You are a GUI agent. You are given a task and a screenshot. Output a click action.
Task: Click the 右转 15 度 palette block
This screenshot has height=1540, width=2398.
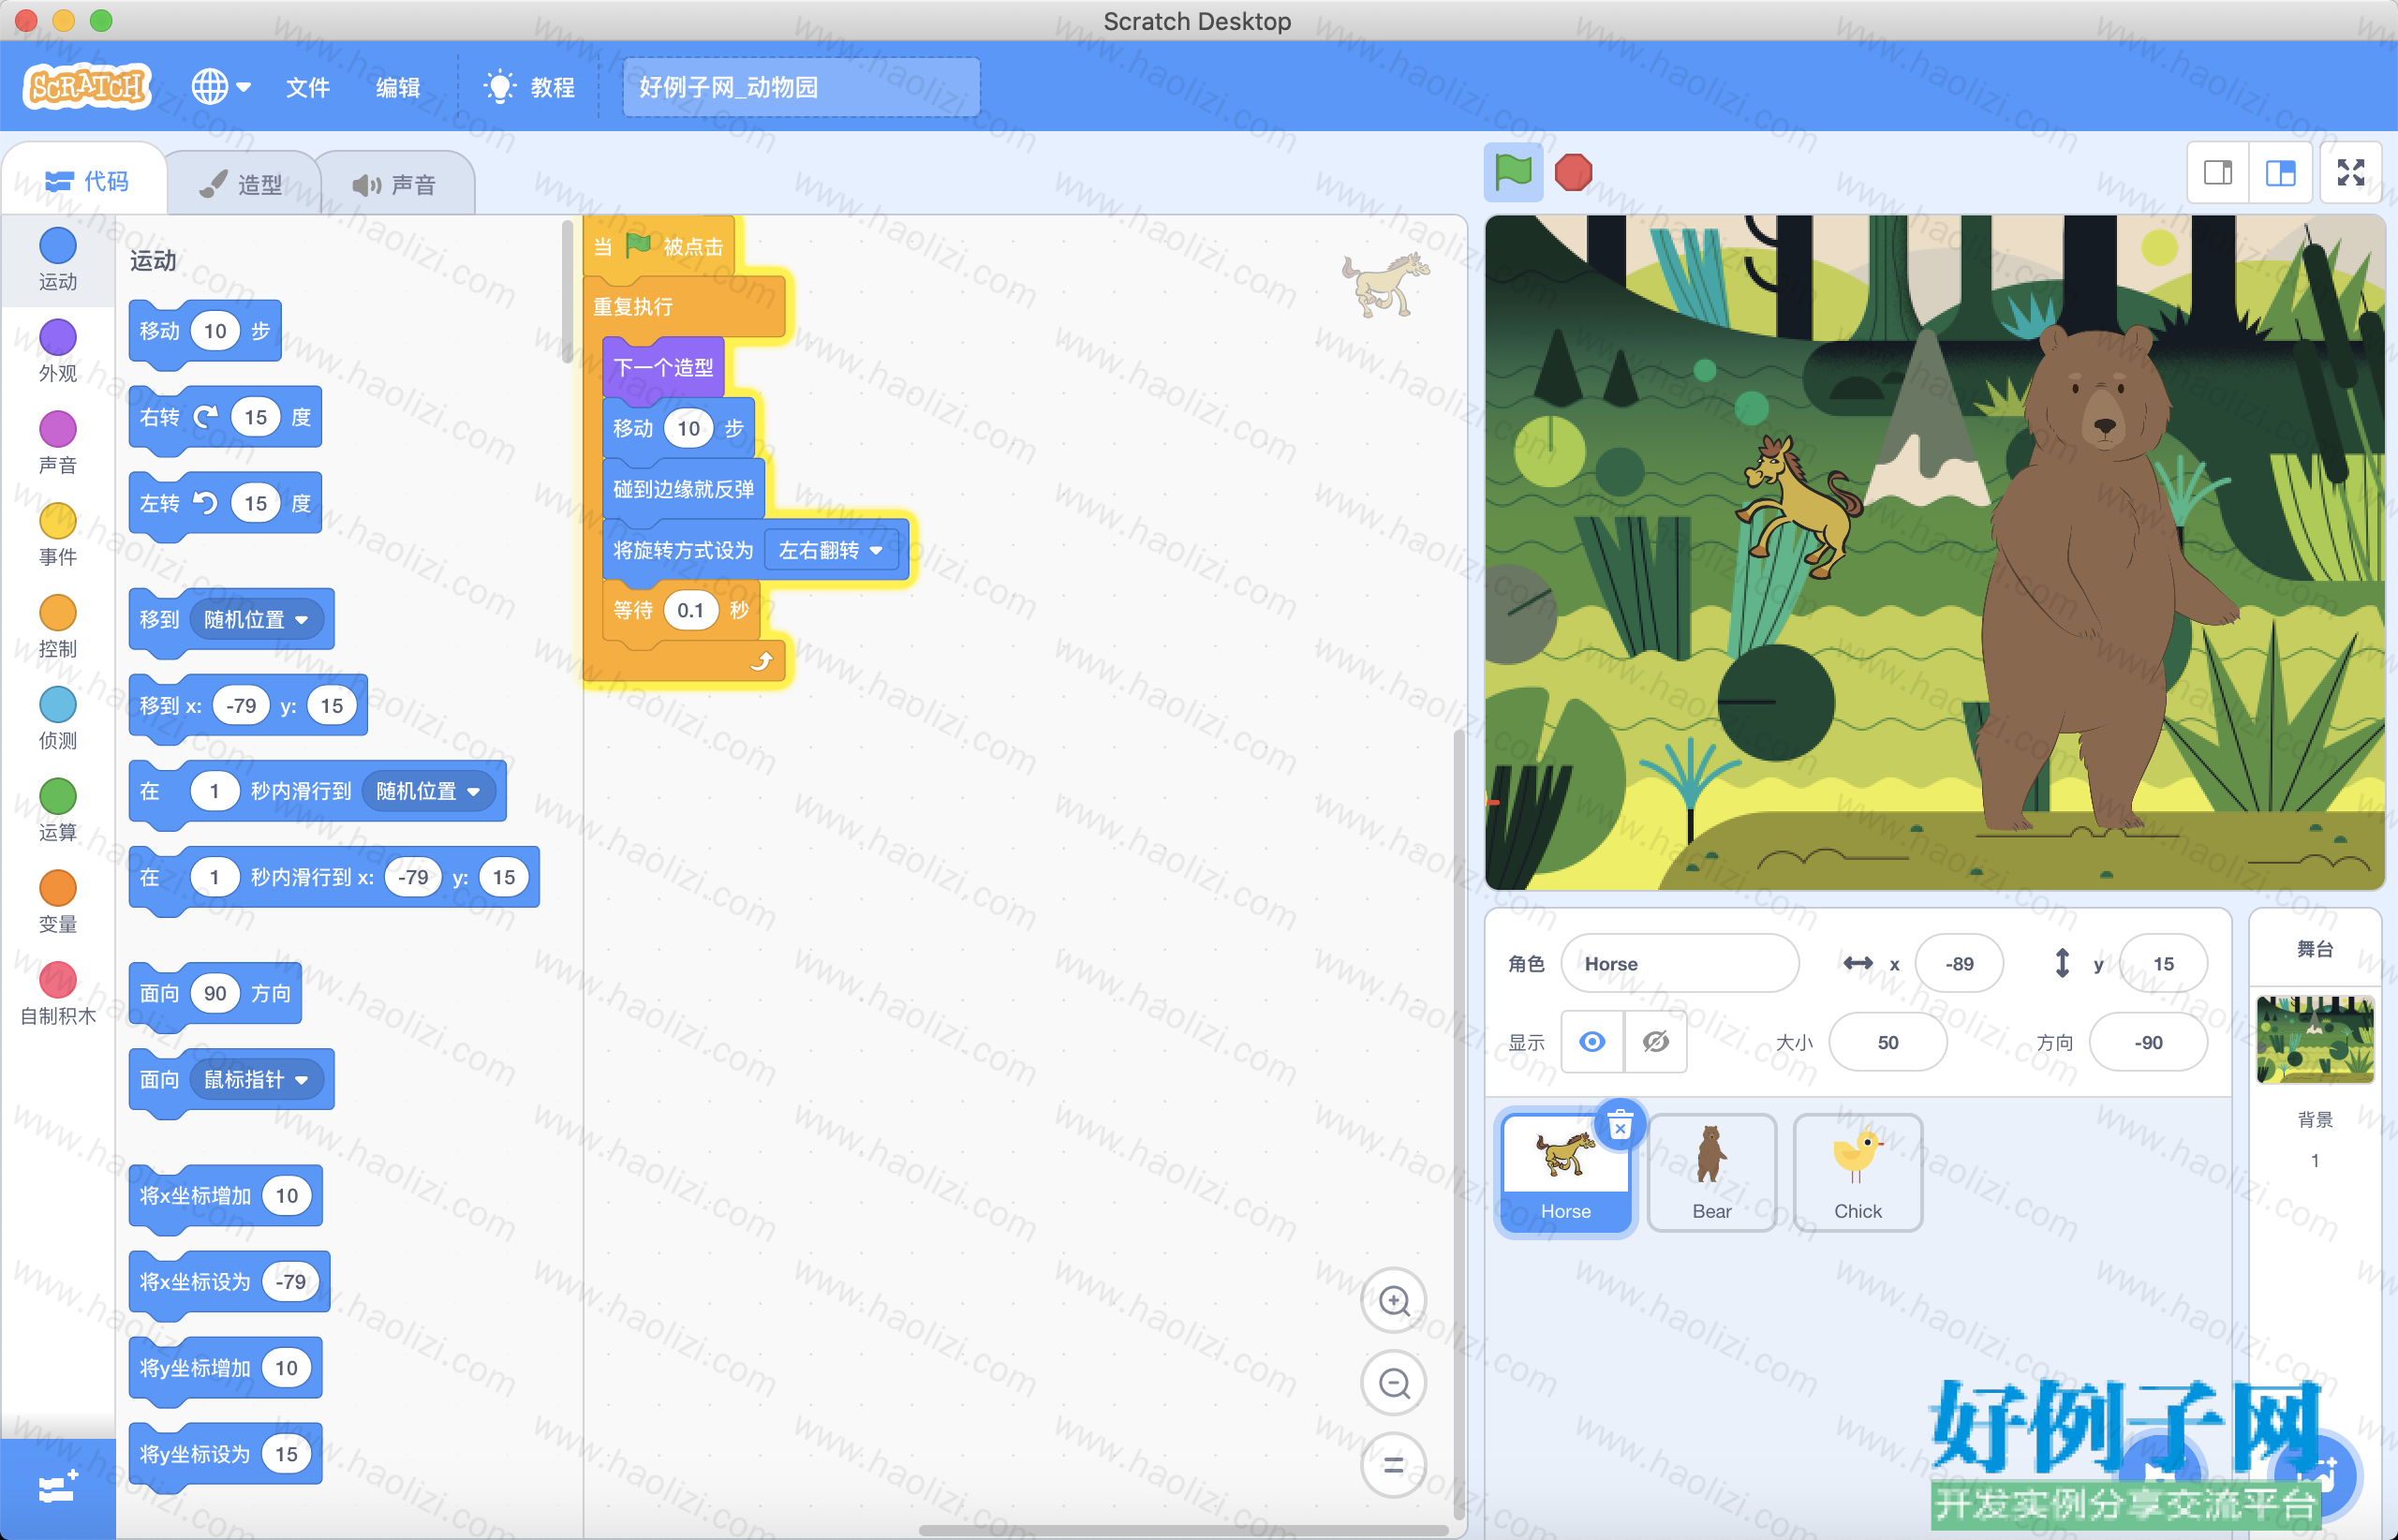pyautogui.click(x=225, y=417)
